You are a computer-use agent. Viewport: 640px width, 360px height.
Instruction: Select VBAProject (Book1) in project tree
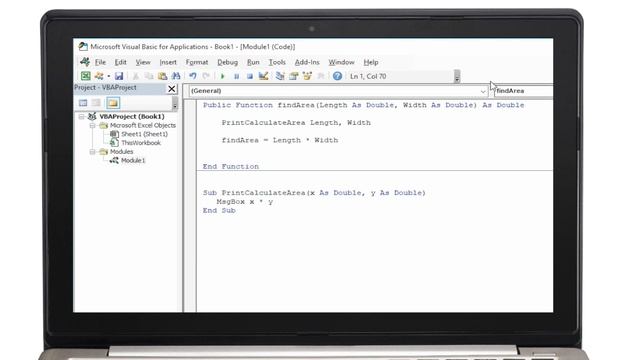pos(132,116)
